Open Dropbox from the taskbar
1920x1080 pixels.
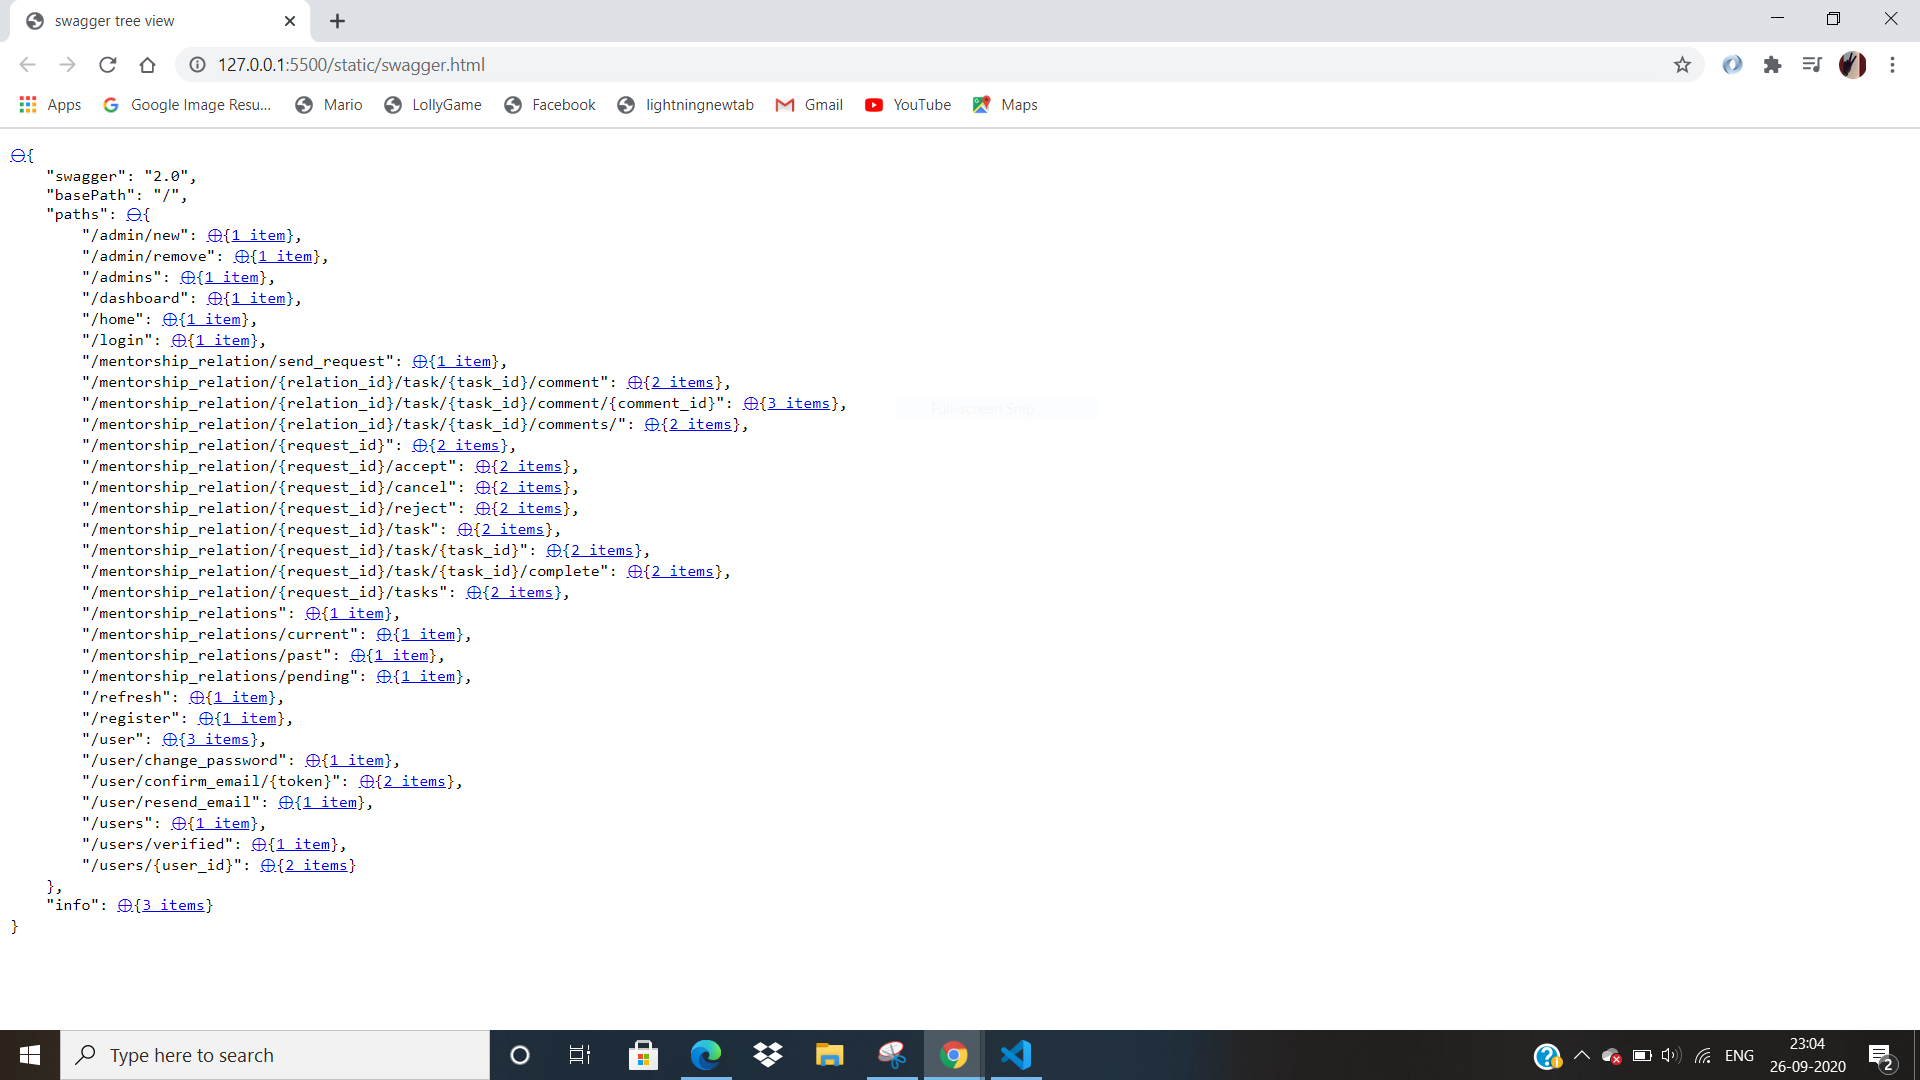point(767,1055)
